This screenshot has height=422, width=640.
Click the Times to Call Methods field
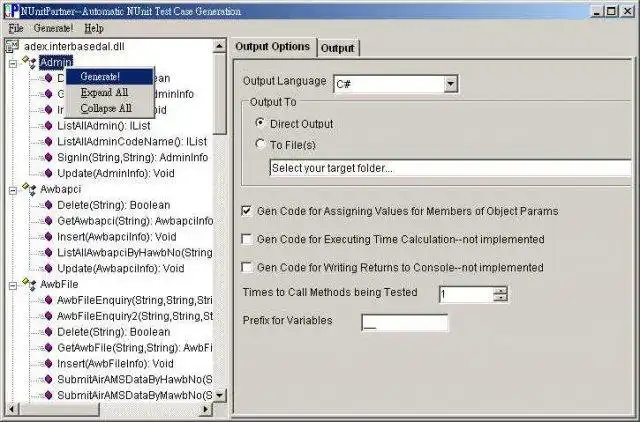pyautogui.click(x=467, y=294)
